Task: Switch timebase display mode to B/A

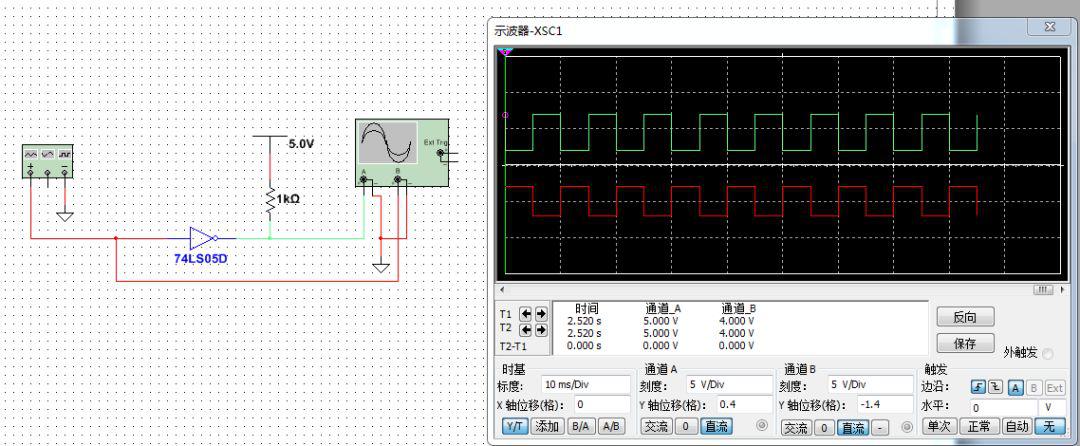Action: (579, 427)
